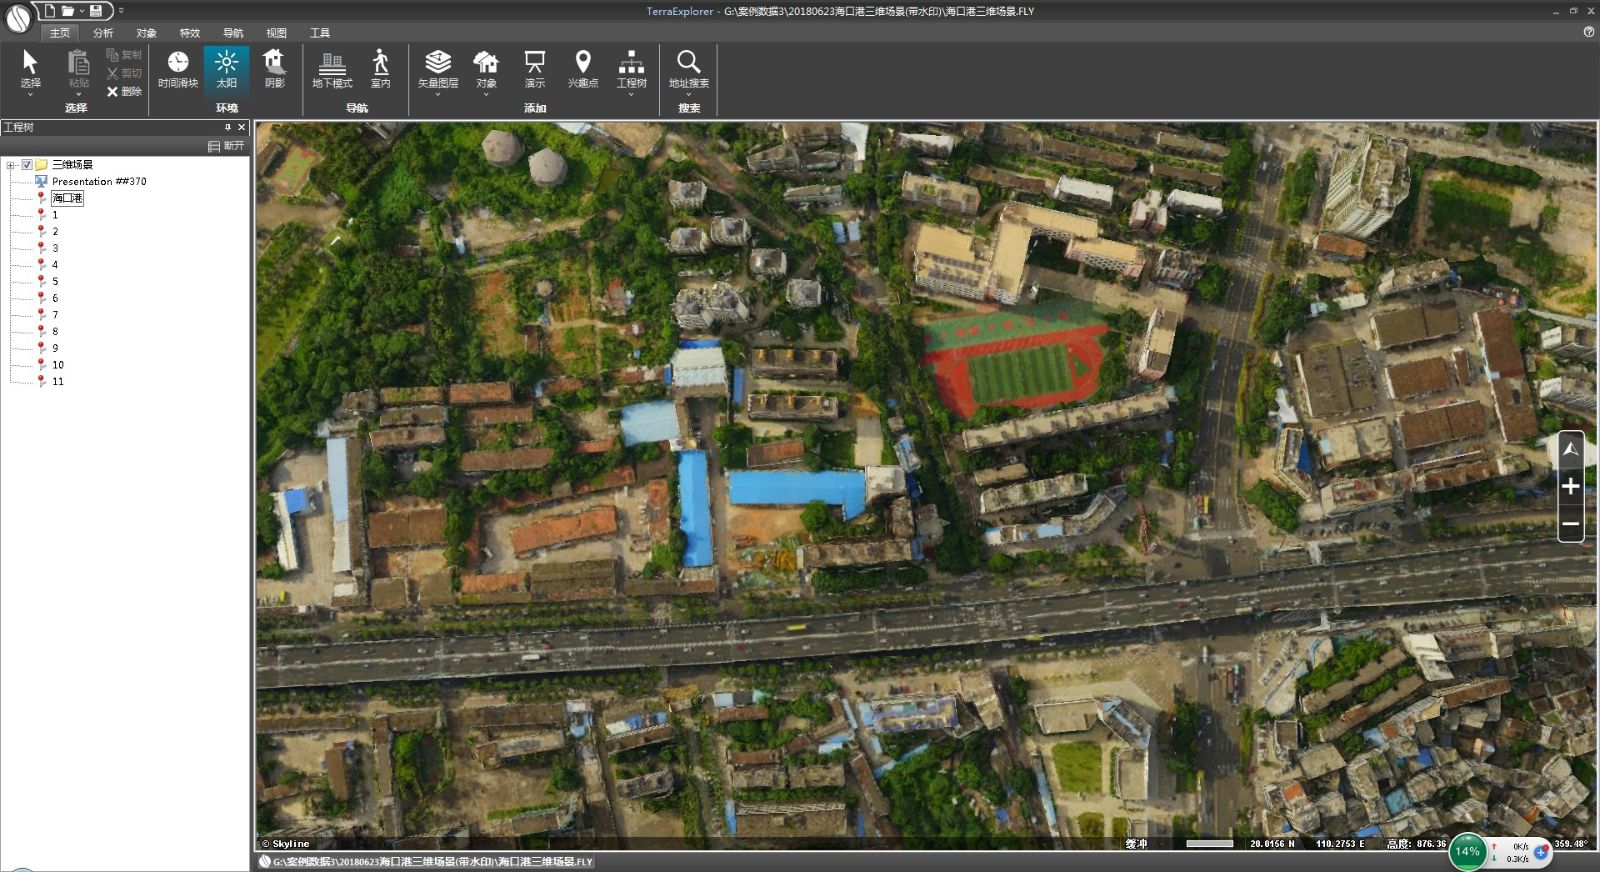Open a project with the folder icon
Screen dimensions: 1600x872
[x=67, y=11]
